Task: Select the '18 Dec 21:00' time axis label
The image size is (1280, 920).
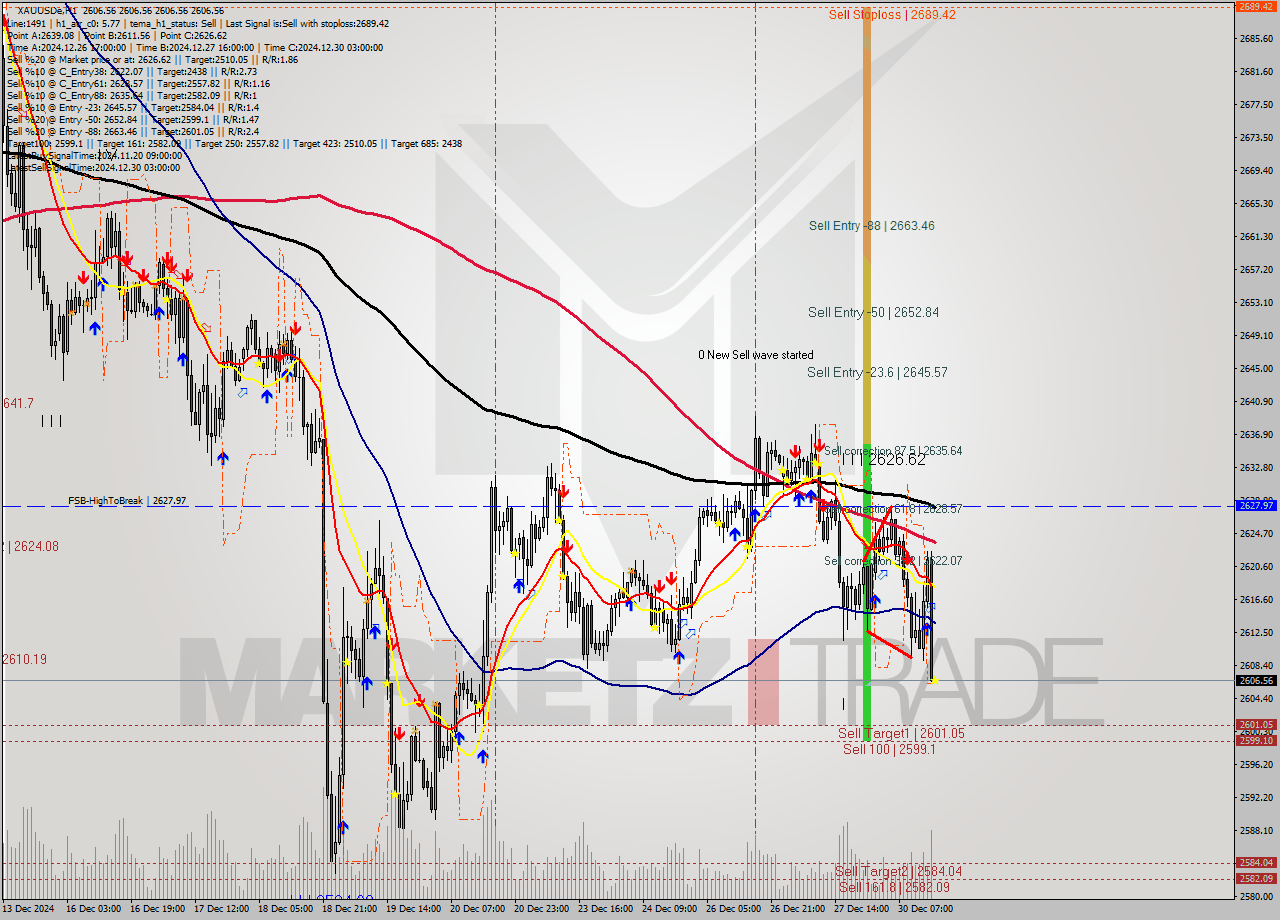Action: pyautogui.click(x=349, y=910)
